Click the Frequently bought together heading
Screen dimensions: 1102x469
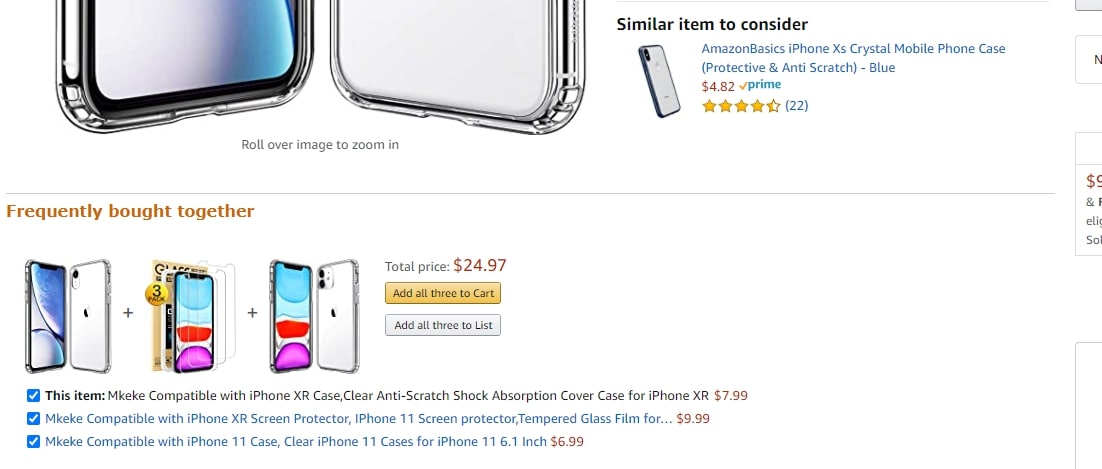130,211
